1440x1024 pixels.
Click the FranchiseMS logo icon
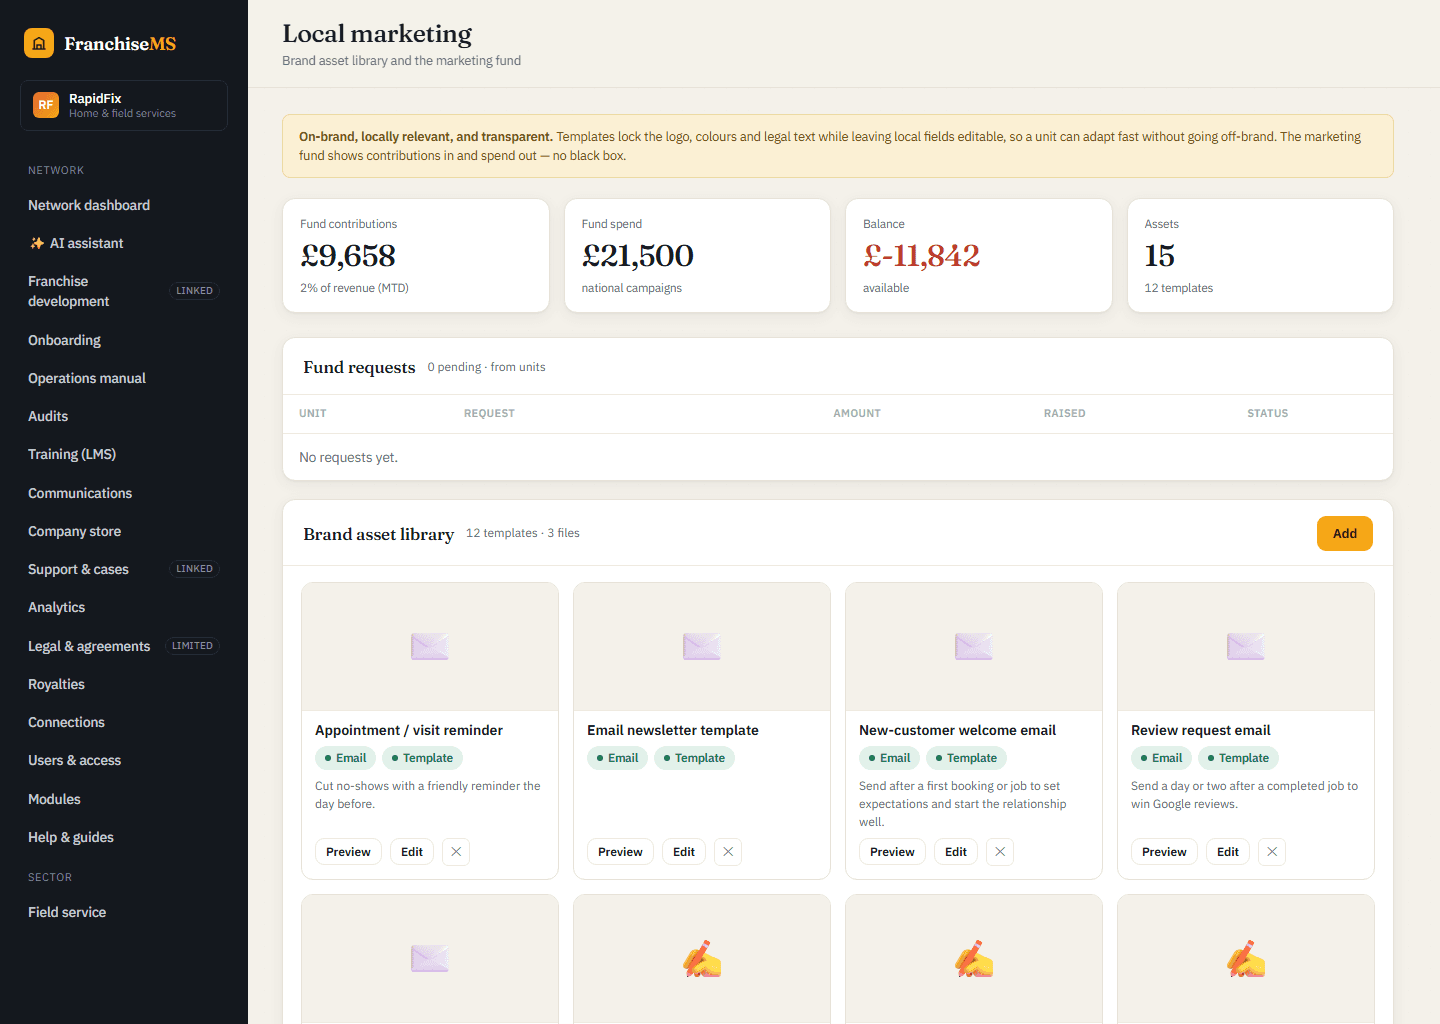tap(39, 43)
